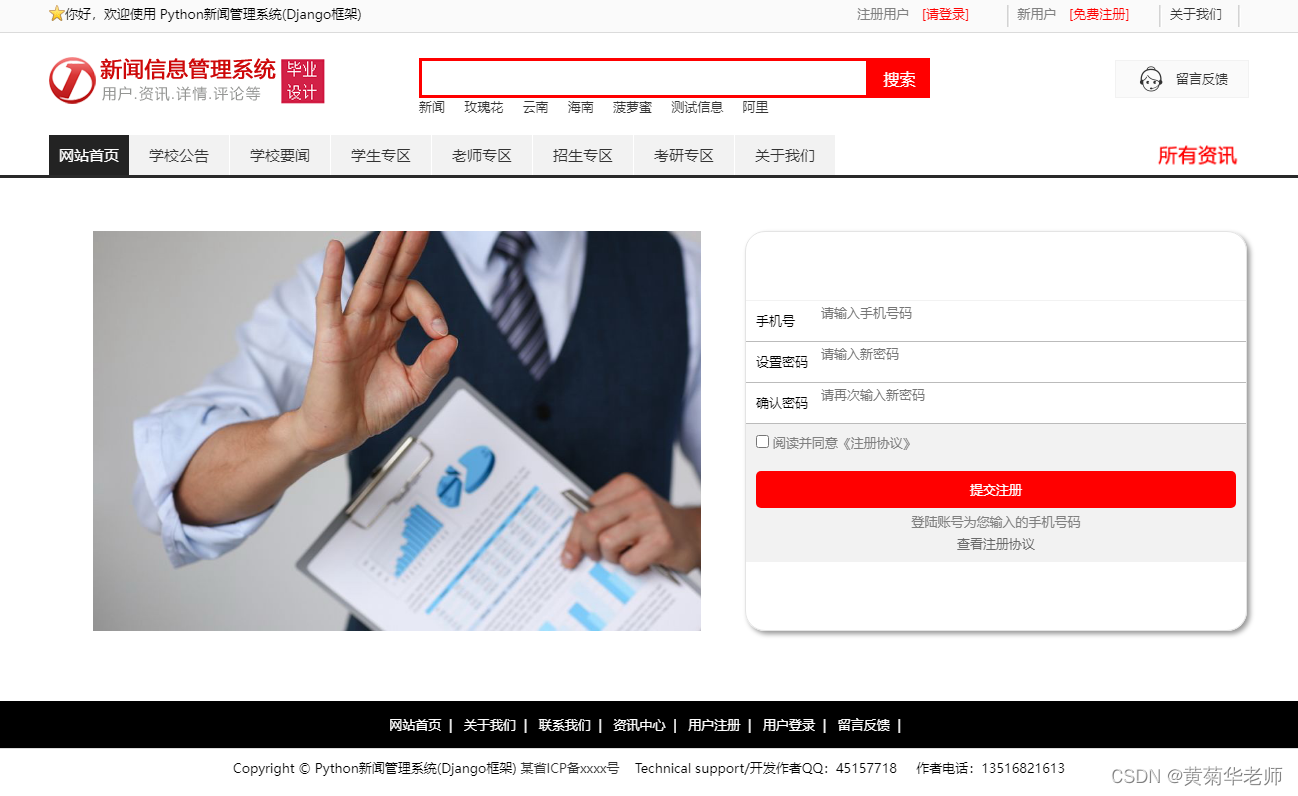The height and width of the screenshot is (796, 1298).
Task: Click the author QQ number 45157718
Action: click(867, 768)
